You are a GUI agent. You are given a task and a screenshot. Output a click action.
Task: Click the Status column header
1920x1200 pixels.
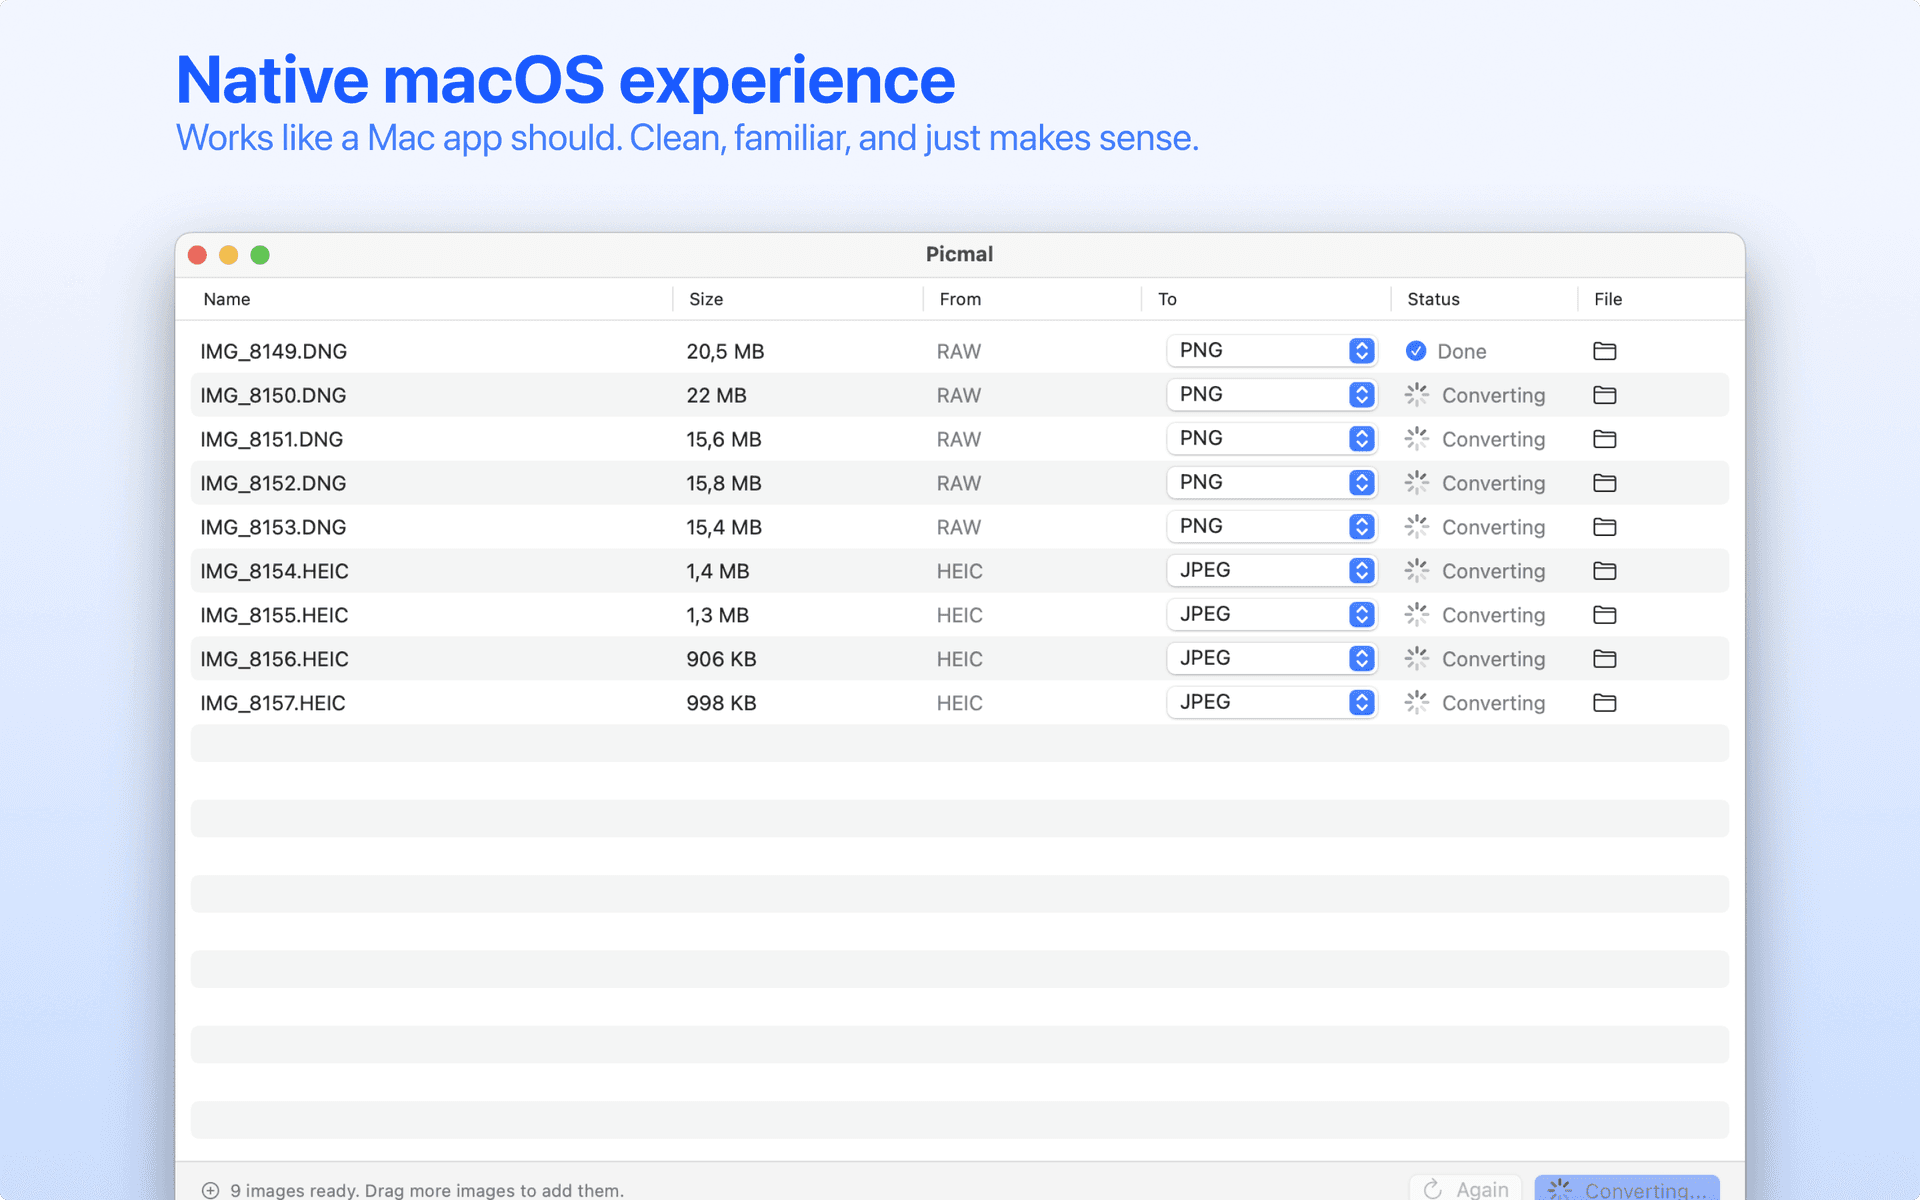click(1432, 298)
